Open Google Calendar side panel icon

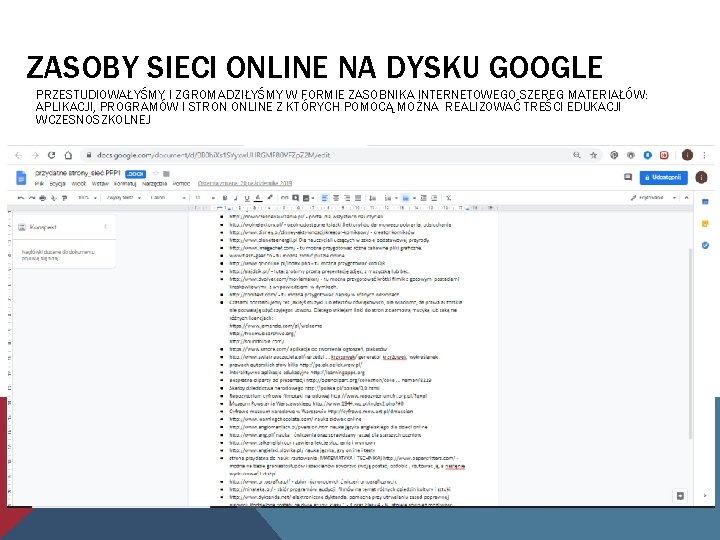point(705,202)
